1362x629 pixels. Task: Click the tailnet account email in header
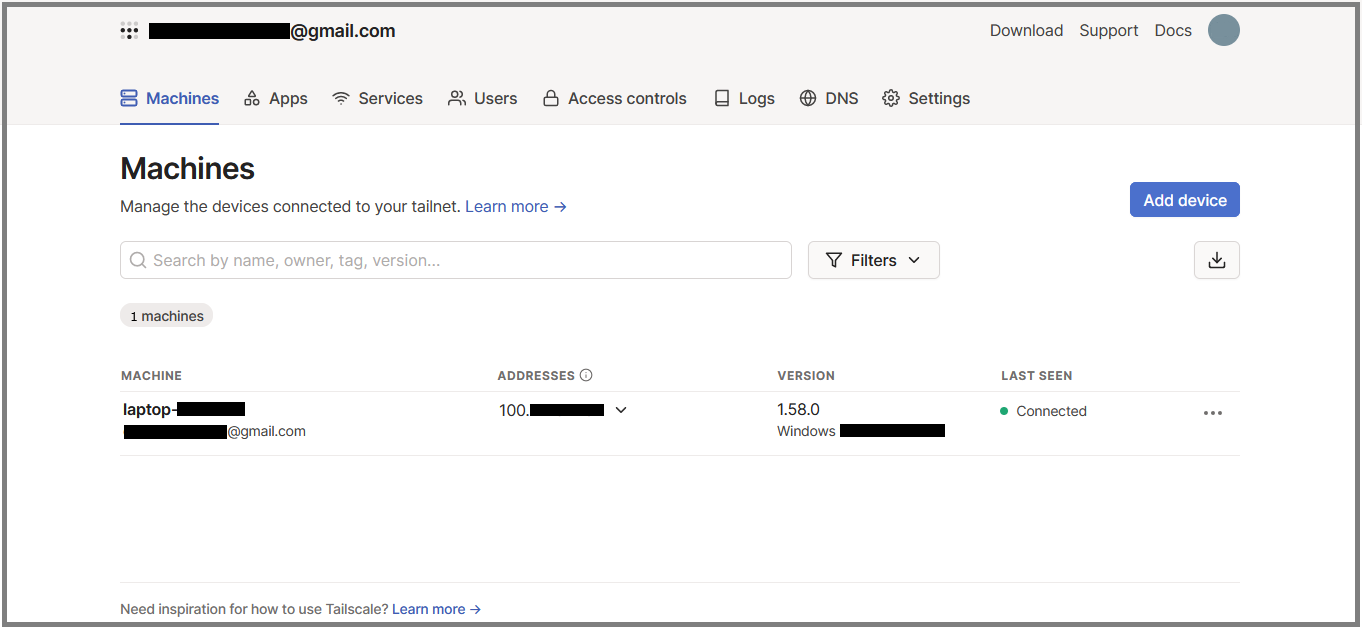[x=272, y=31]
